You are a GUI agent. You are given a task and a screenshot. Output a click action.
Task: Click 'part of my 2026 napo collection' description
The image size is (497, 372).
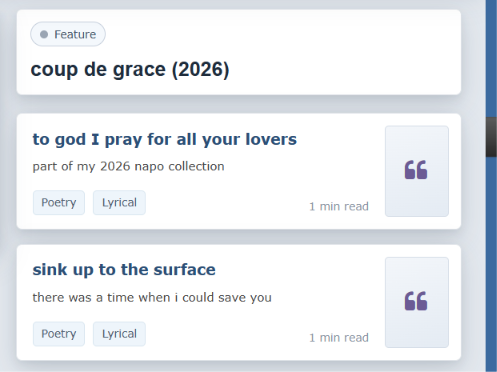coord(128,166)
